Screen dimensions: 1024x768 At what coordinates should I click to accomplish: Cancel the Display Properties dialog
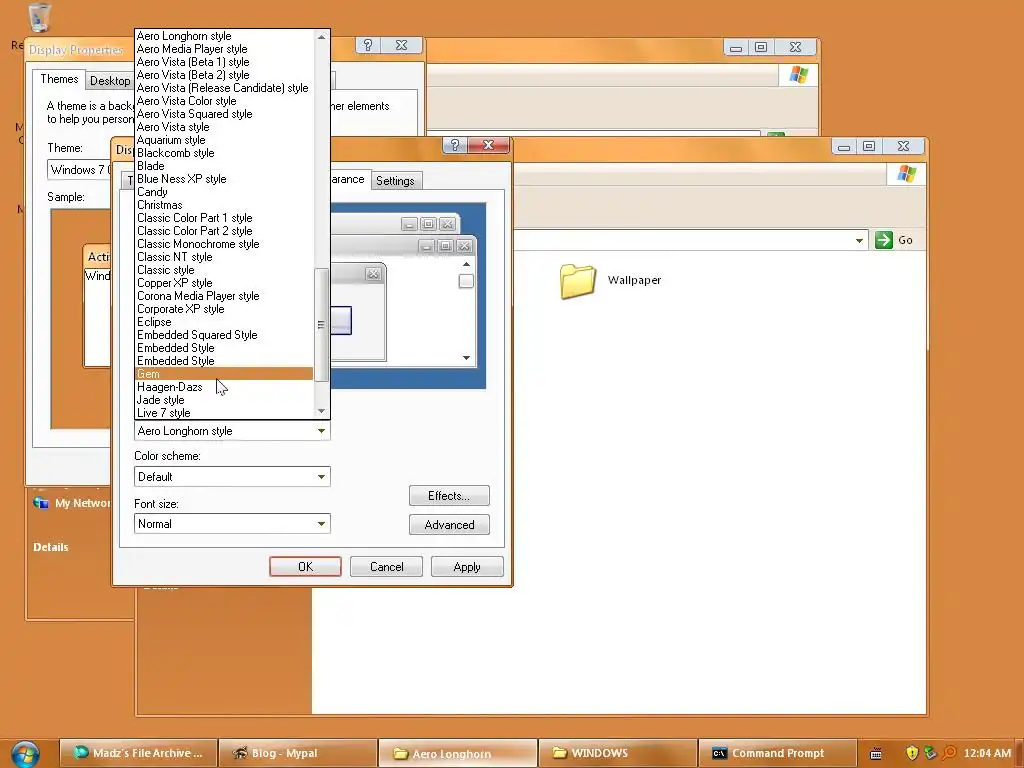coord(386,567)
